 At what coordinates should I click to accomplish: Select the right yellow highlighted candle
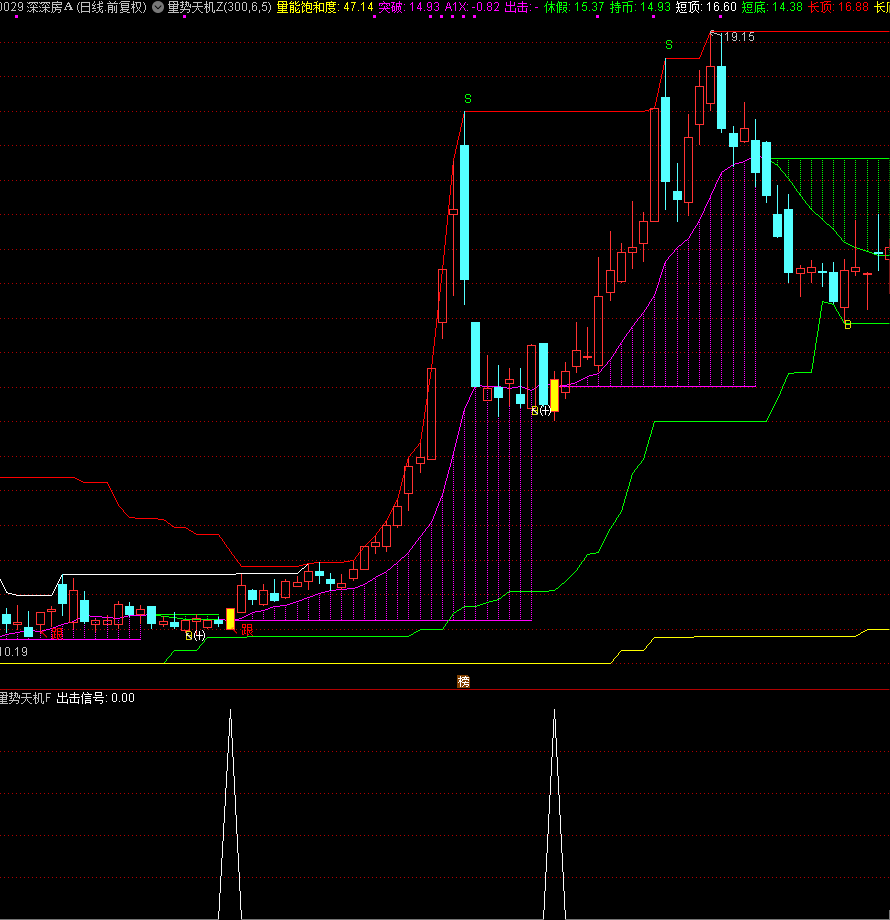pyautogui.click(x=554, y=395)
